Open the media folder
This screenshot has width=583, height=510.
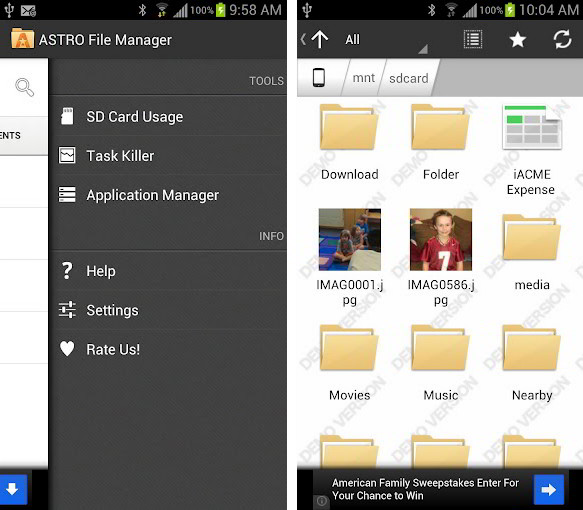[x=532, y=253]
